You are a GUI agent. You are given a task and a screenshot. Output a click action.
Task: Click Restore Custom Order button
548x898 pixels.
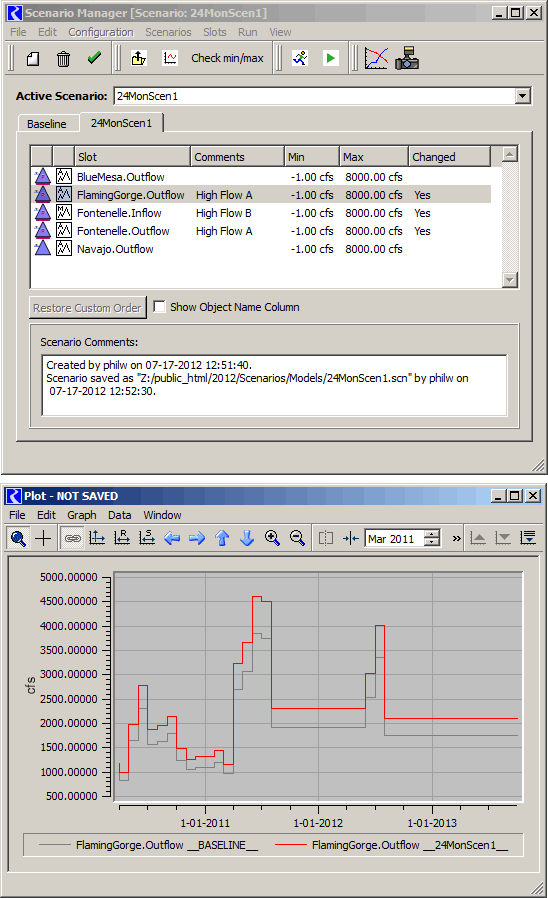88,308
